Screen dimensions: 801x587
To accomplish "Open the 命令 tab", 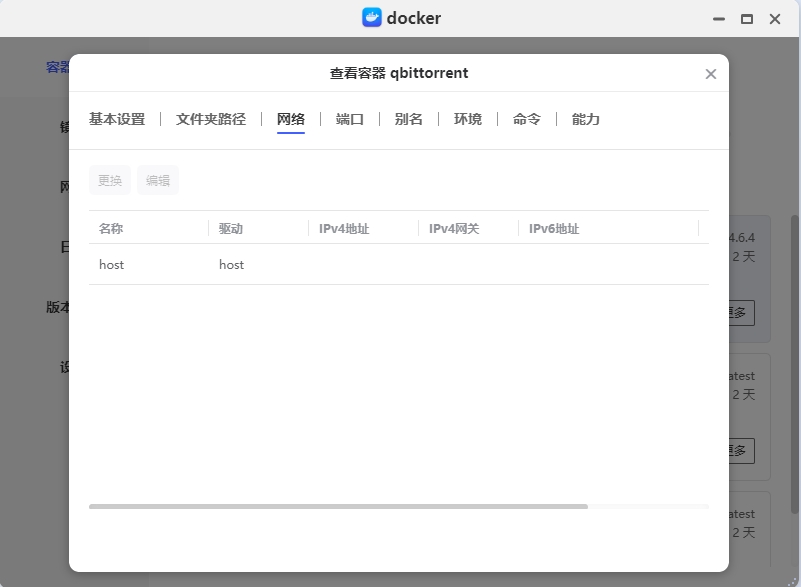I will (x=527, y=119).
